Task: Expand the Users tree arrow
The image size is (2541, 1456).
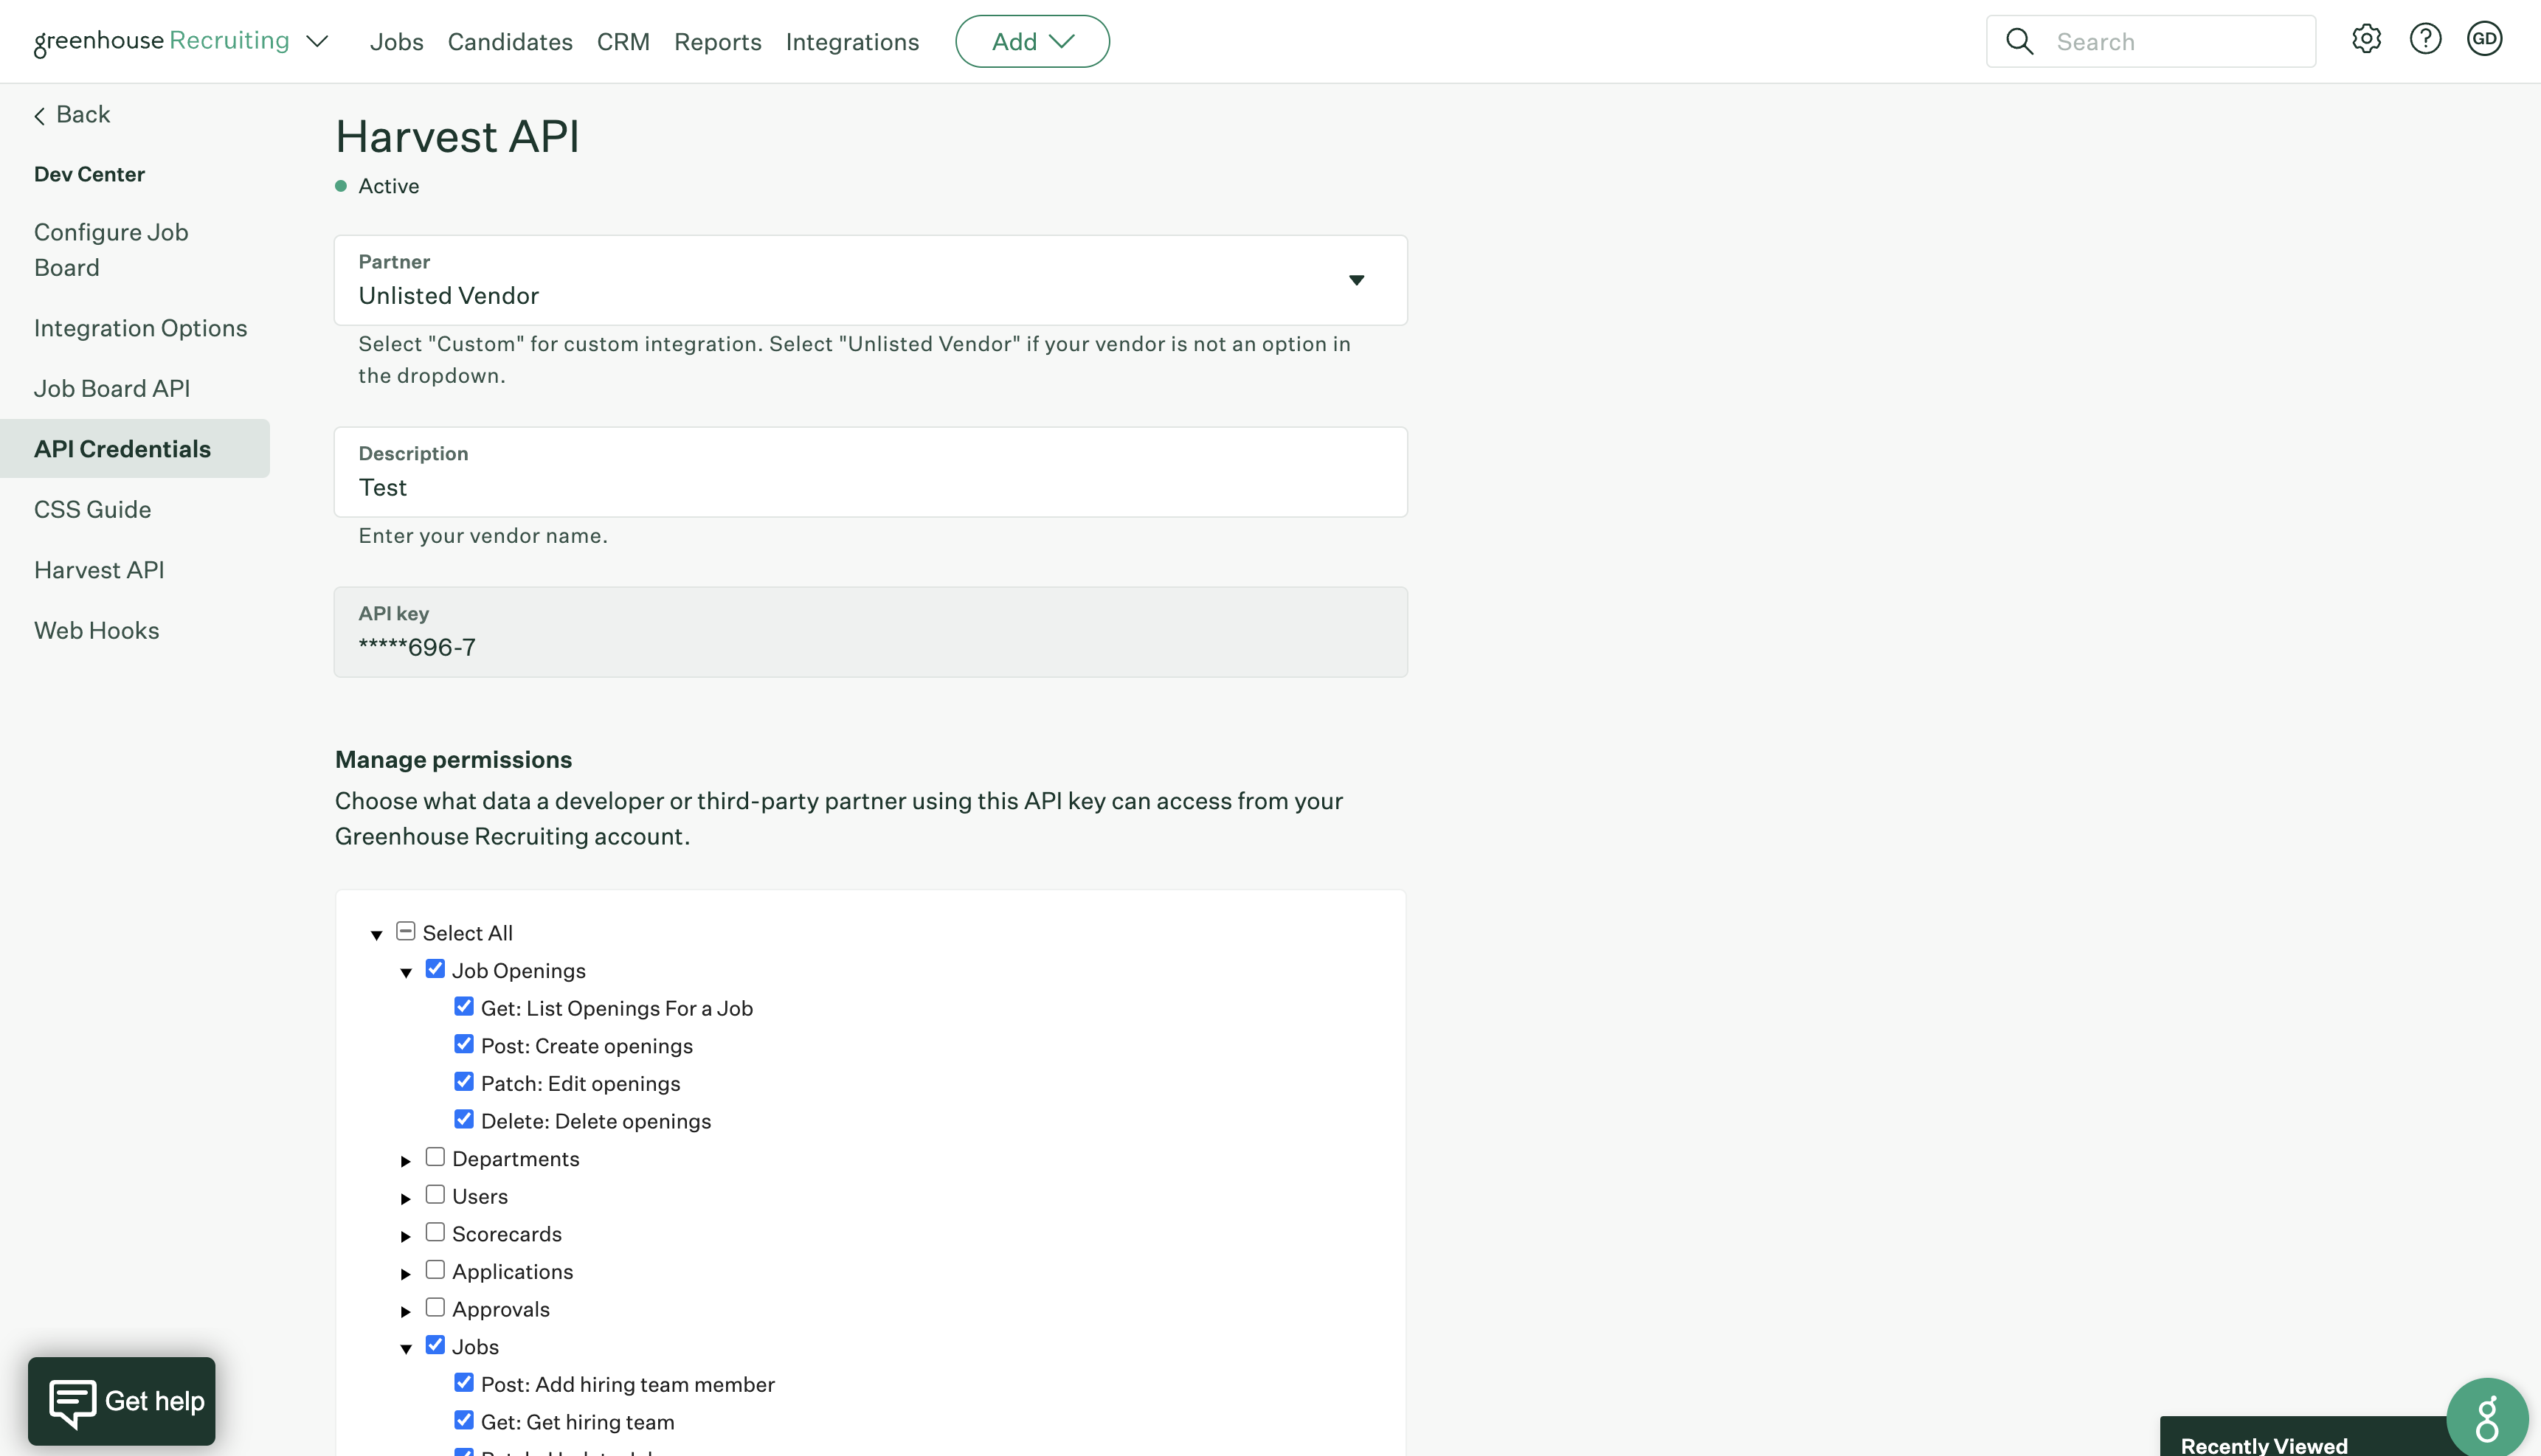Action: coord(406,1198)
